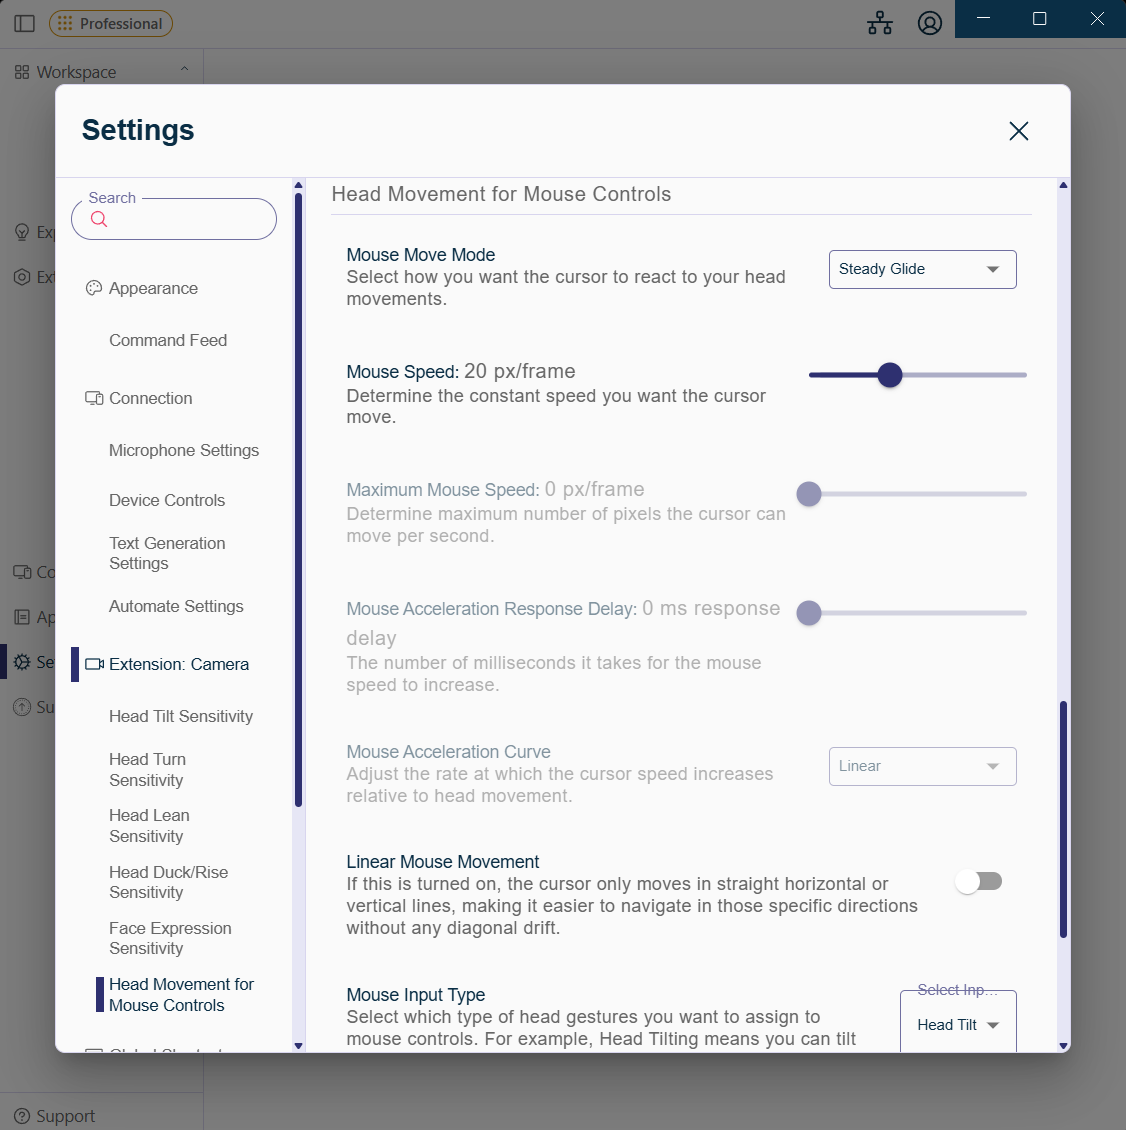
Task: Open Text Generation Settings
Action: pos(167,553)
